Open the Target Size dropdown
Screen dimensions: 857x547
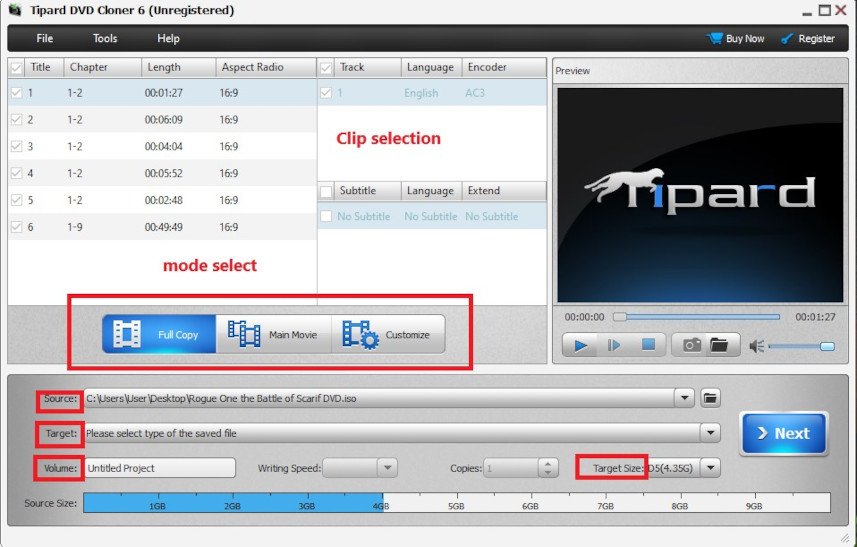tap(710, 467)
